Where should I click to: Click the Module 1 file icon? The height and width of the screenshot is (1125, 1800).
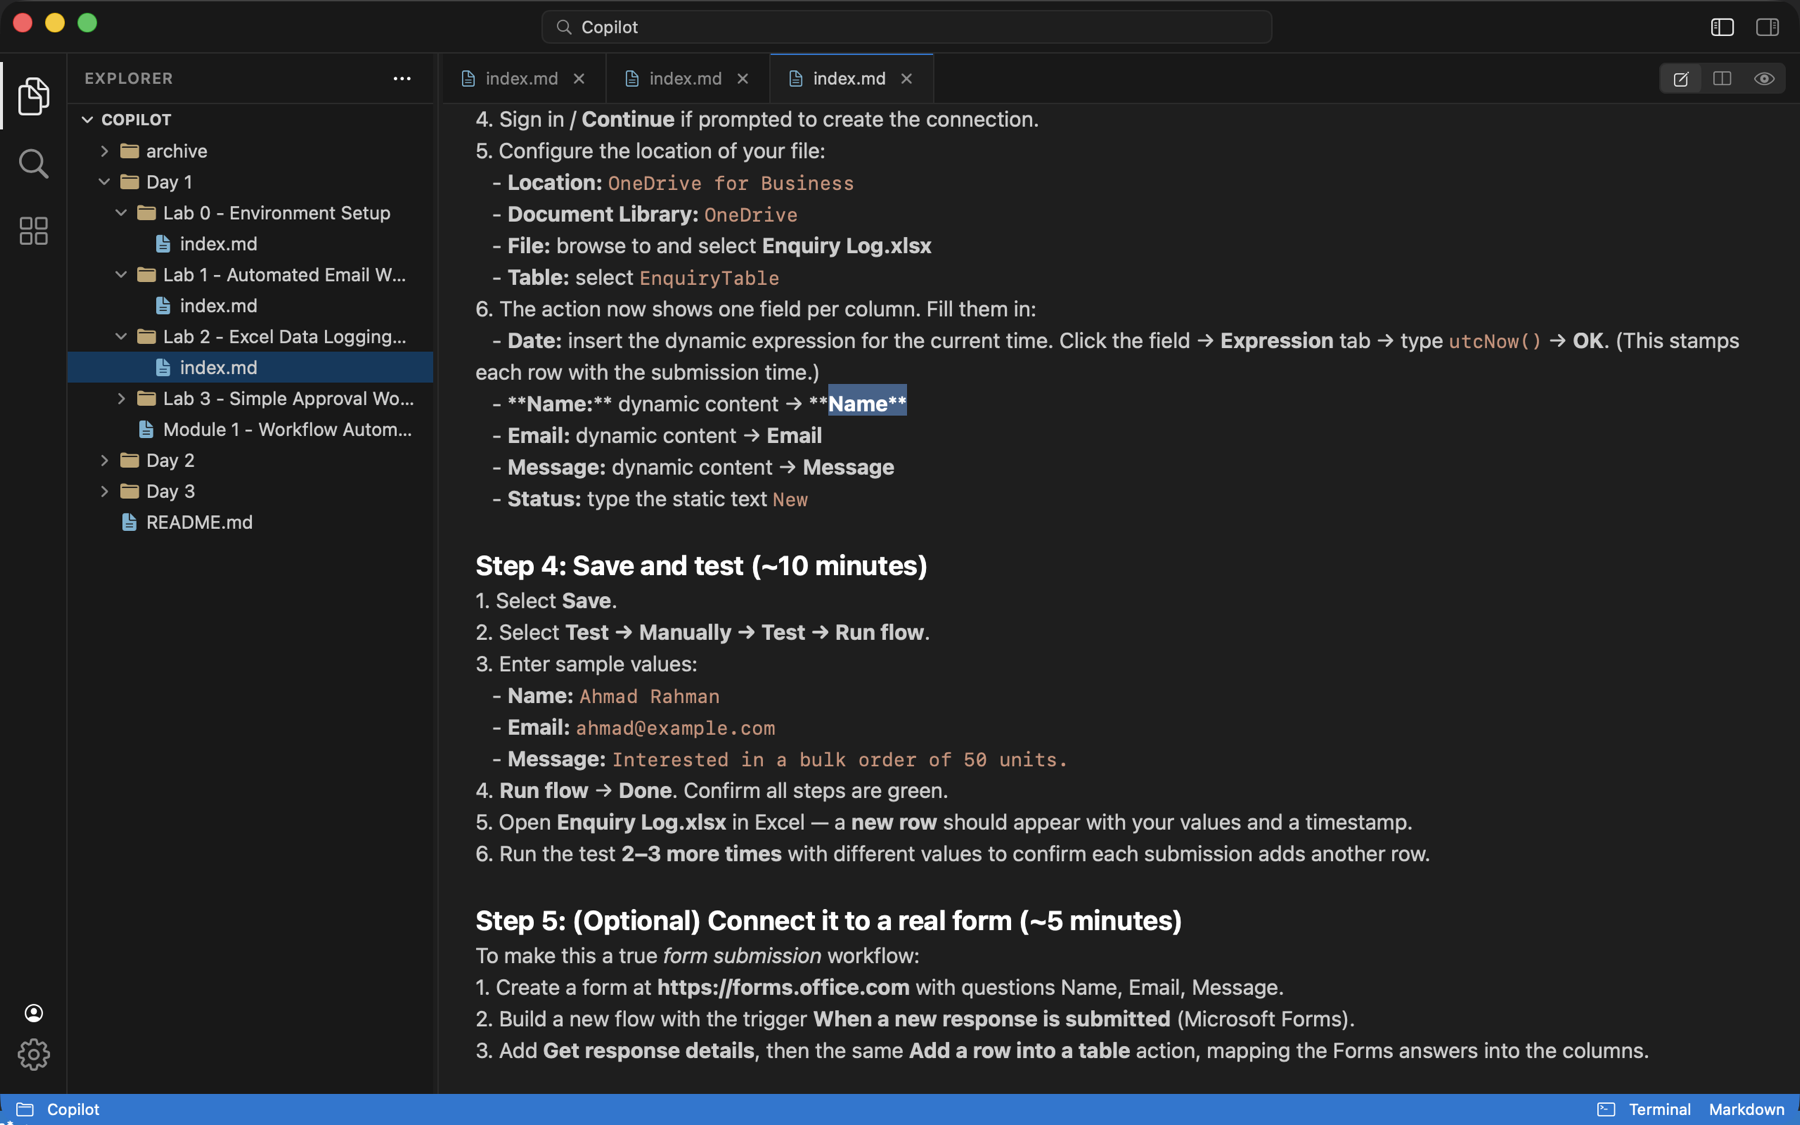coord(146,430)
